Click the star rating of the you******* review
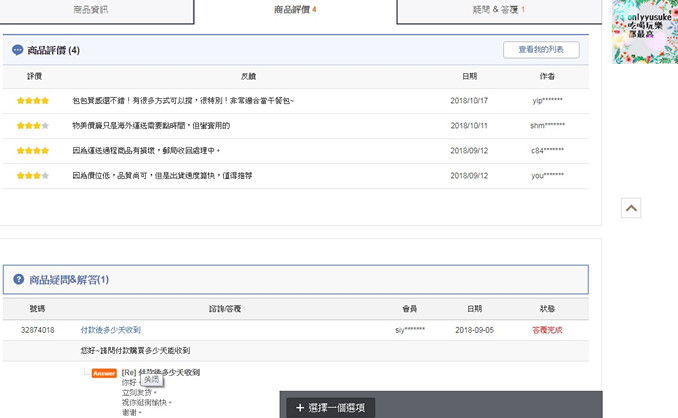This screenshot has width=678, height=418. click(33, 176)
